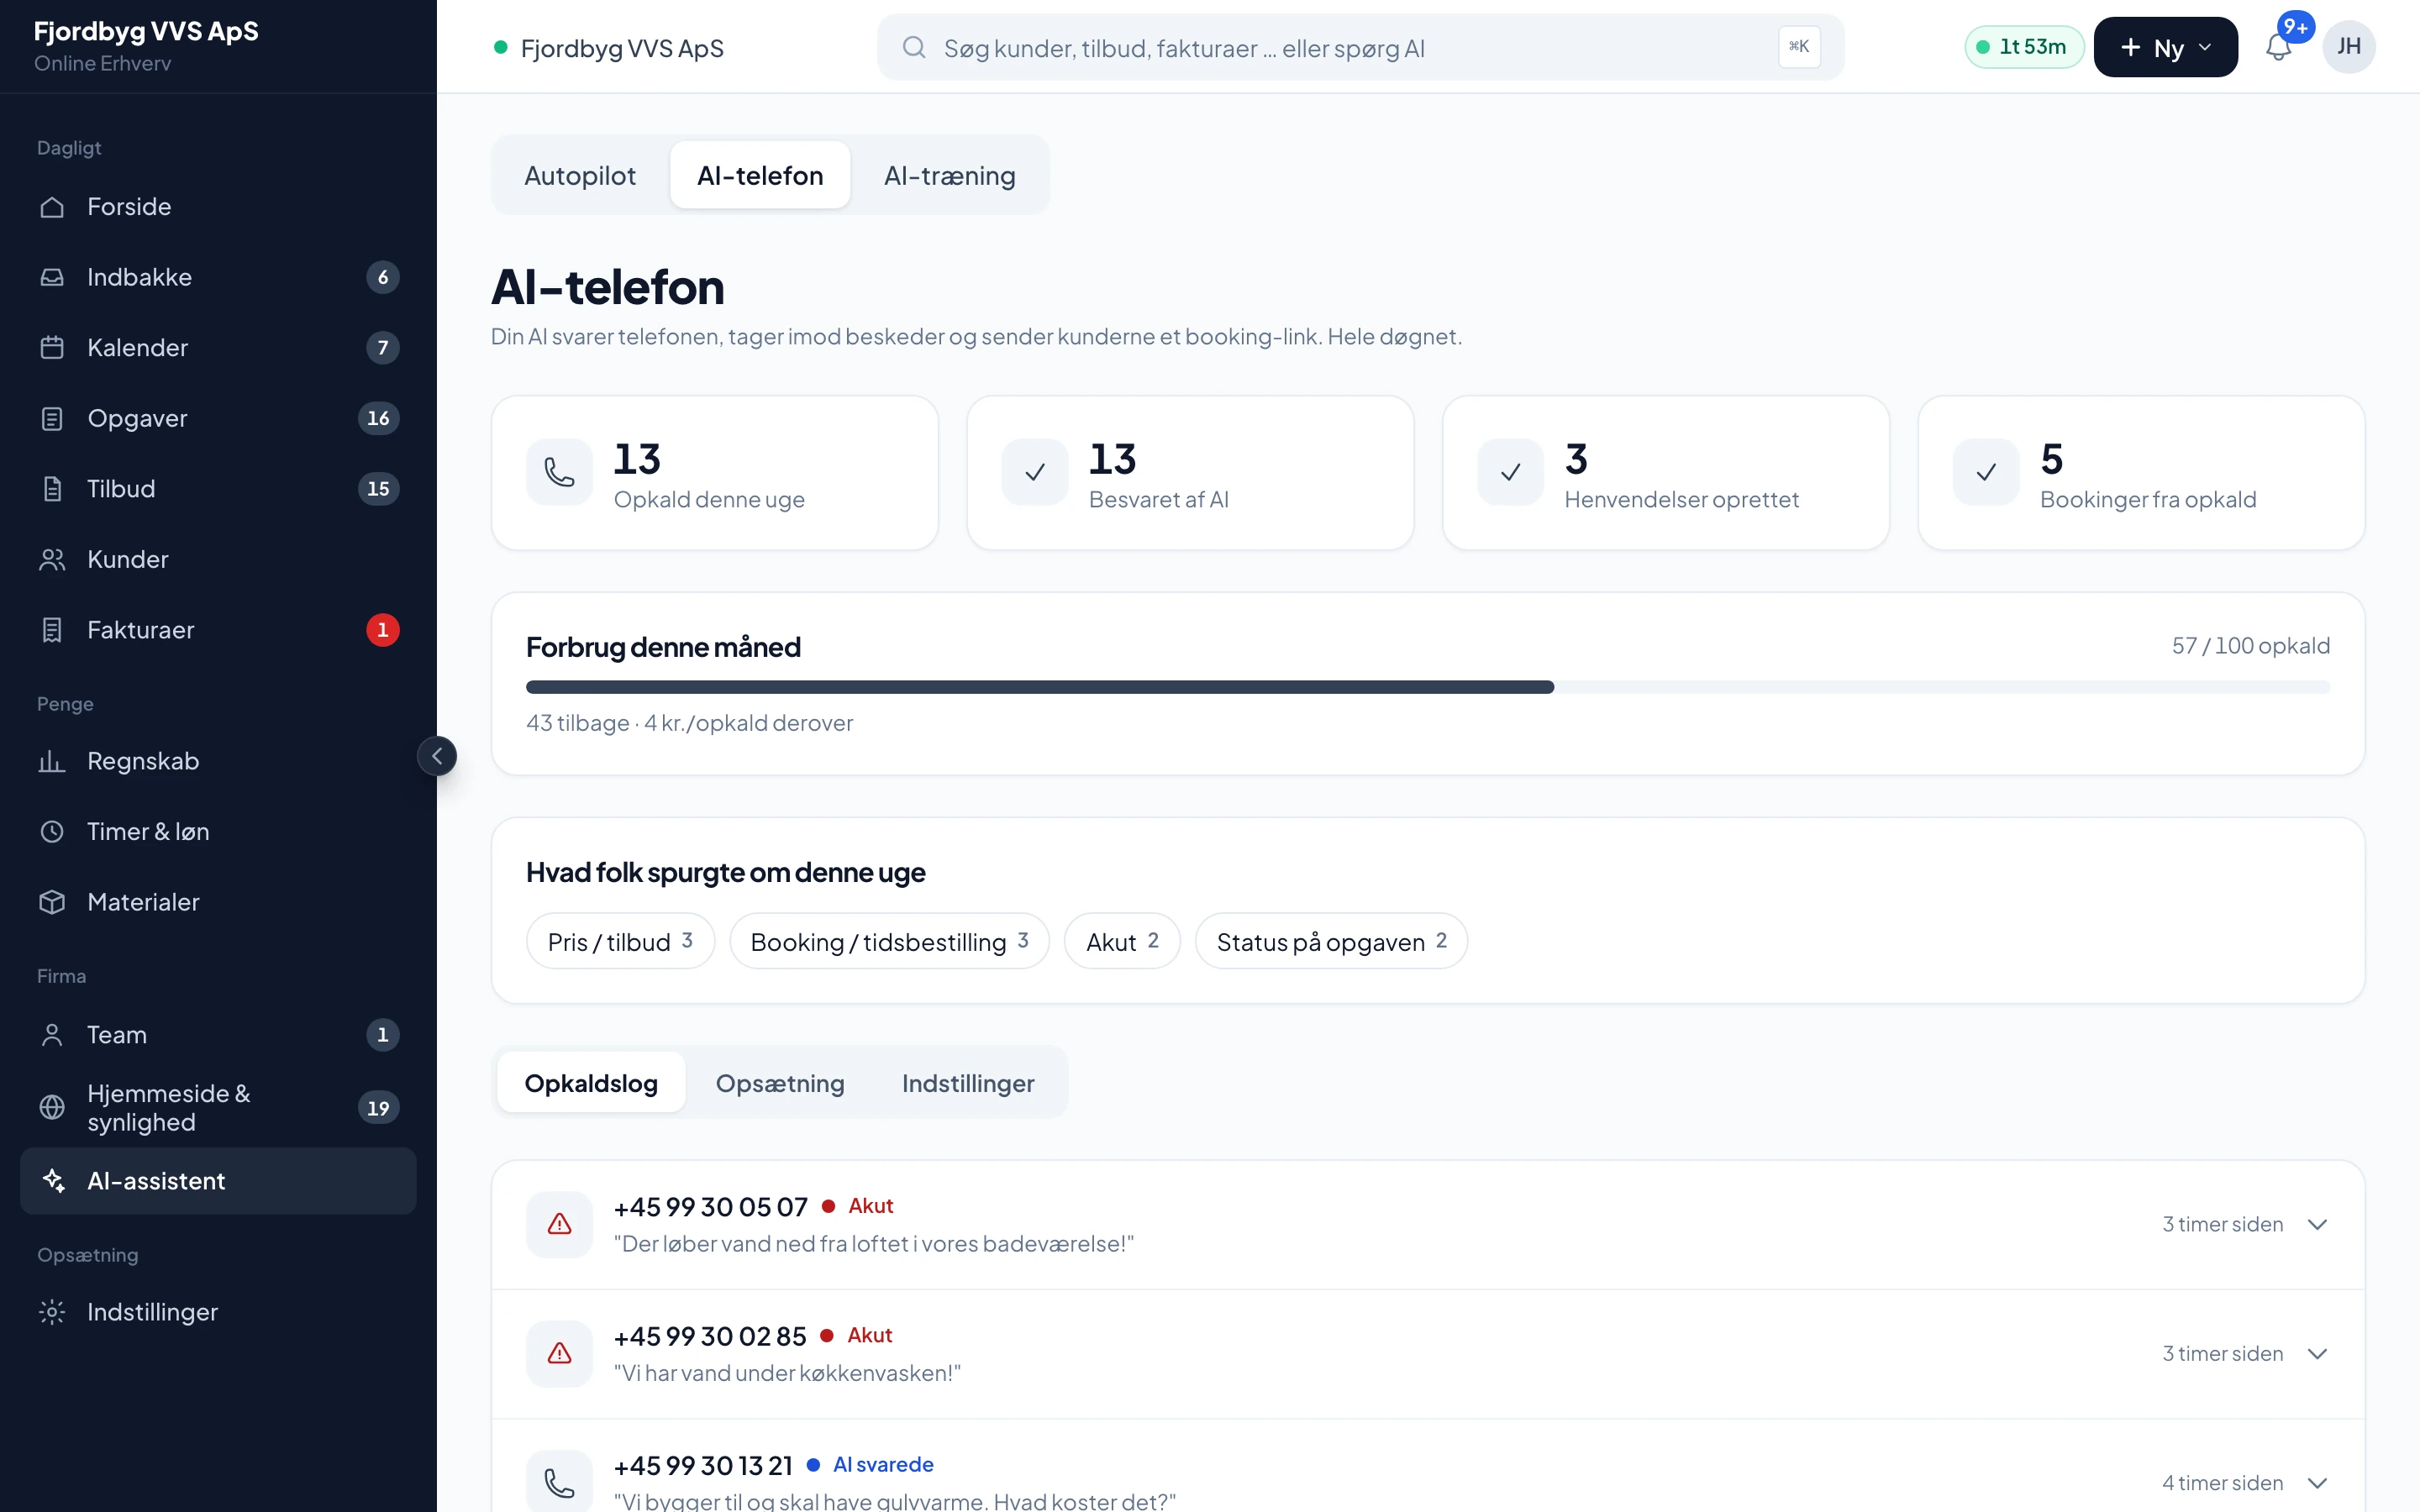Open the Fakturaer receipt icon
The height and width of the screenshot is (1512, 2420).
coord(52,630)
